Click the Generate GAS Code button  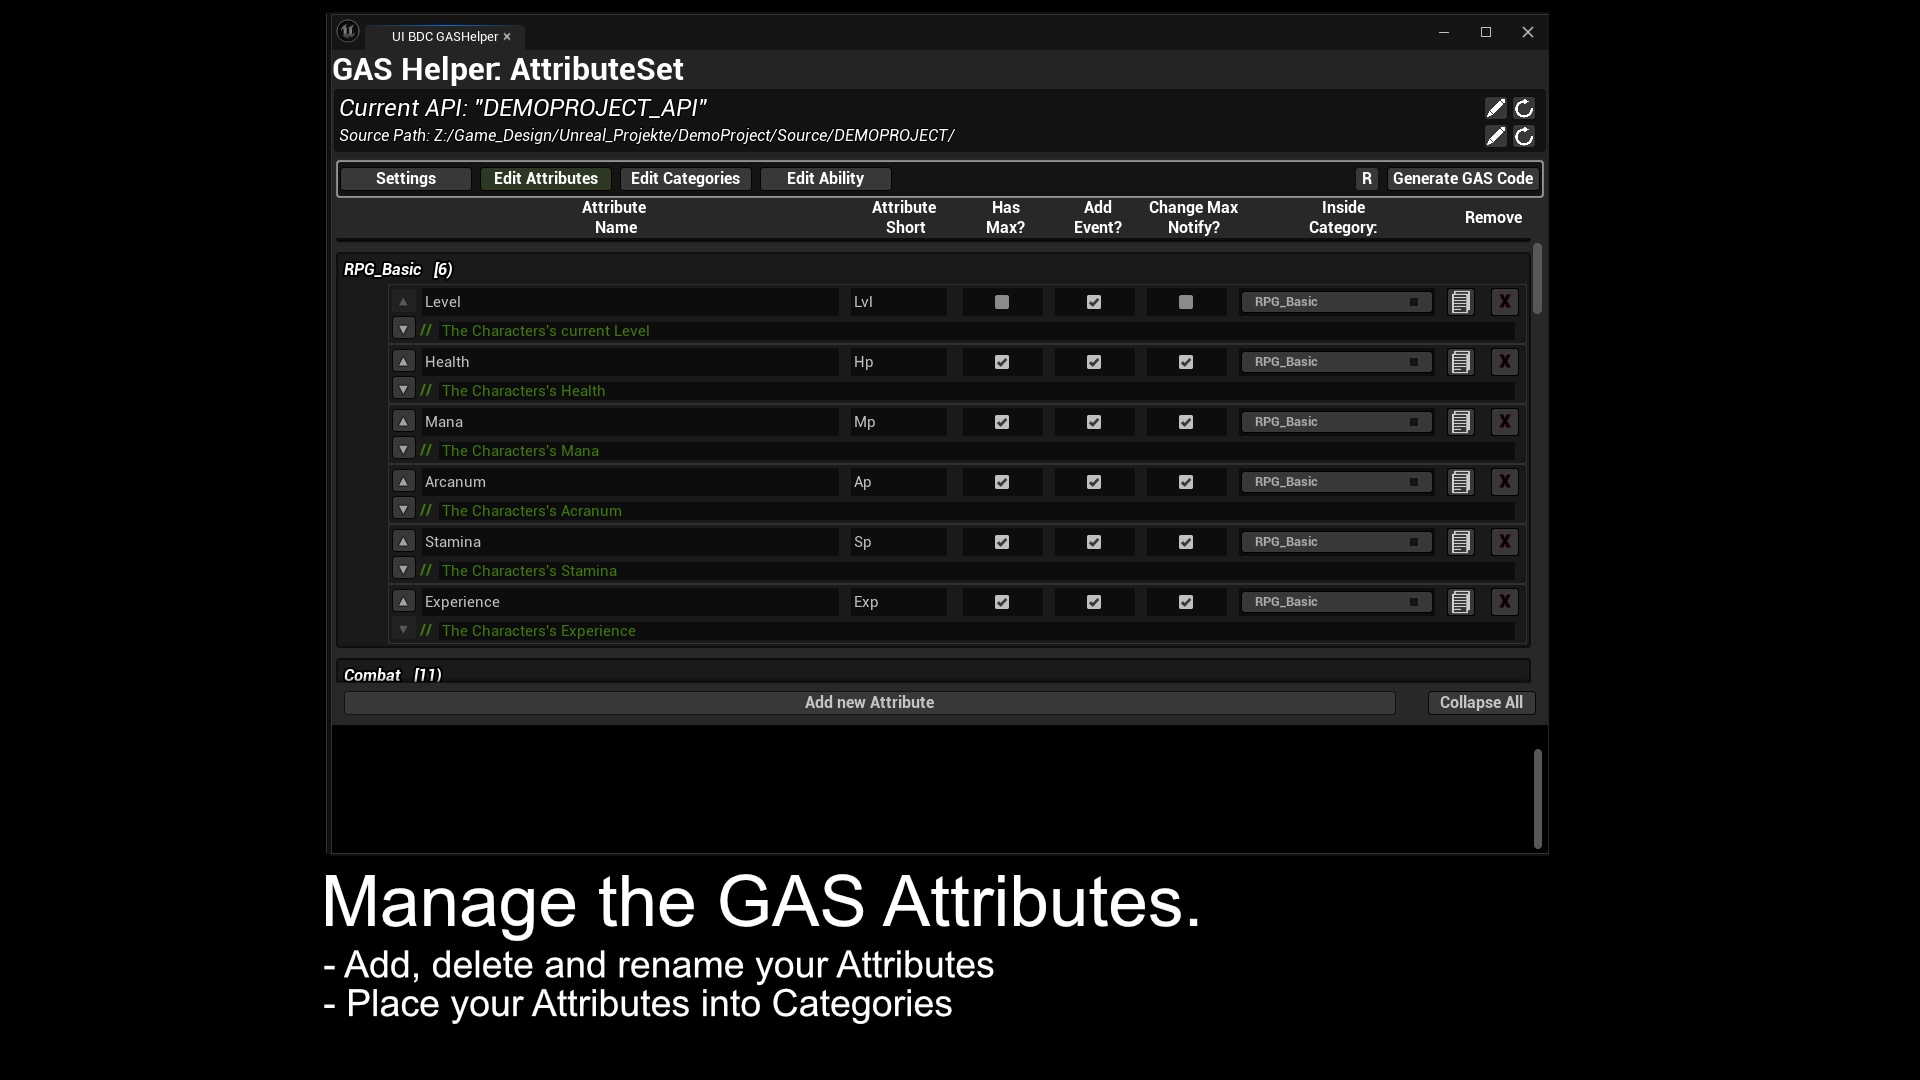[x=1461, y=179]
